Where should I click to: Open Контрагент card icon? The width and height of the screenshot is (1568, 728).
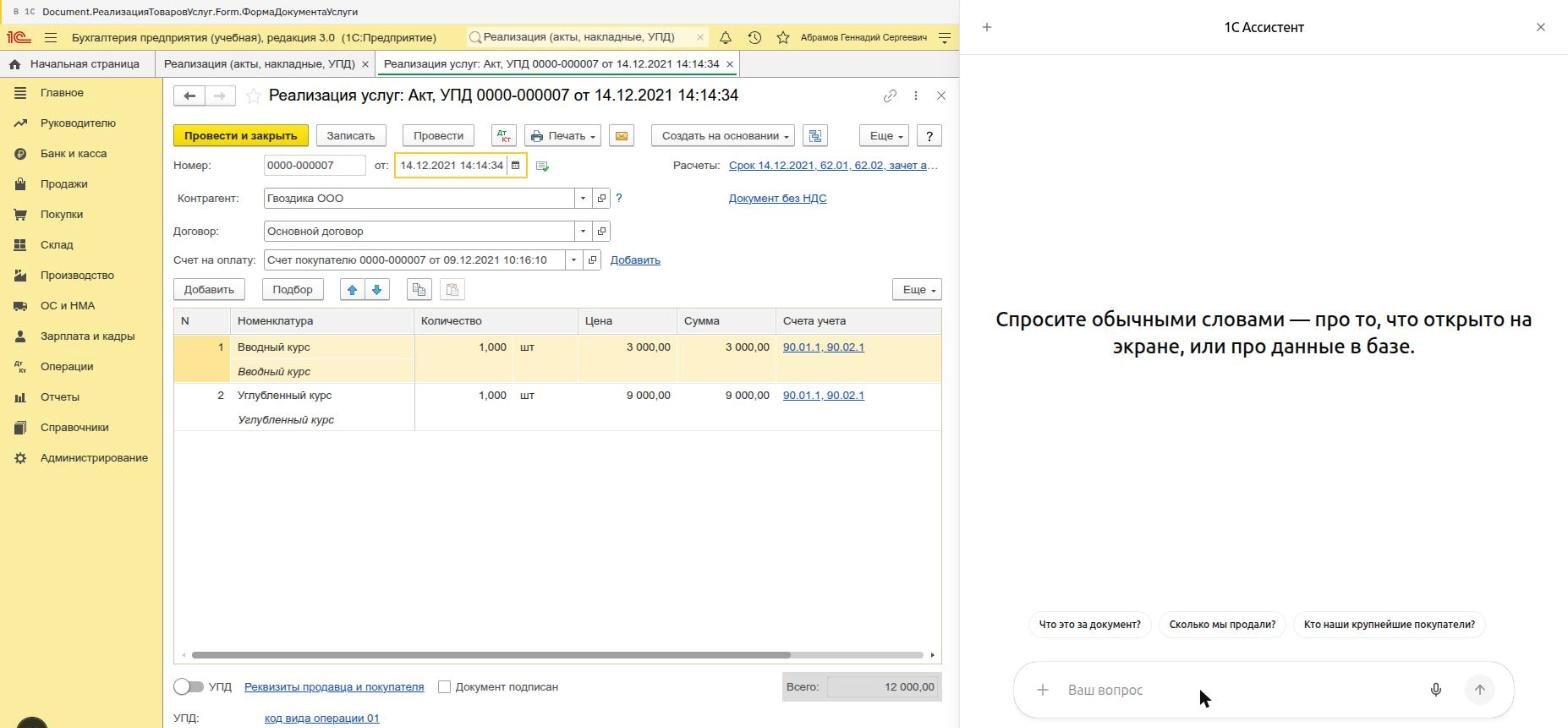point(601,198)
